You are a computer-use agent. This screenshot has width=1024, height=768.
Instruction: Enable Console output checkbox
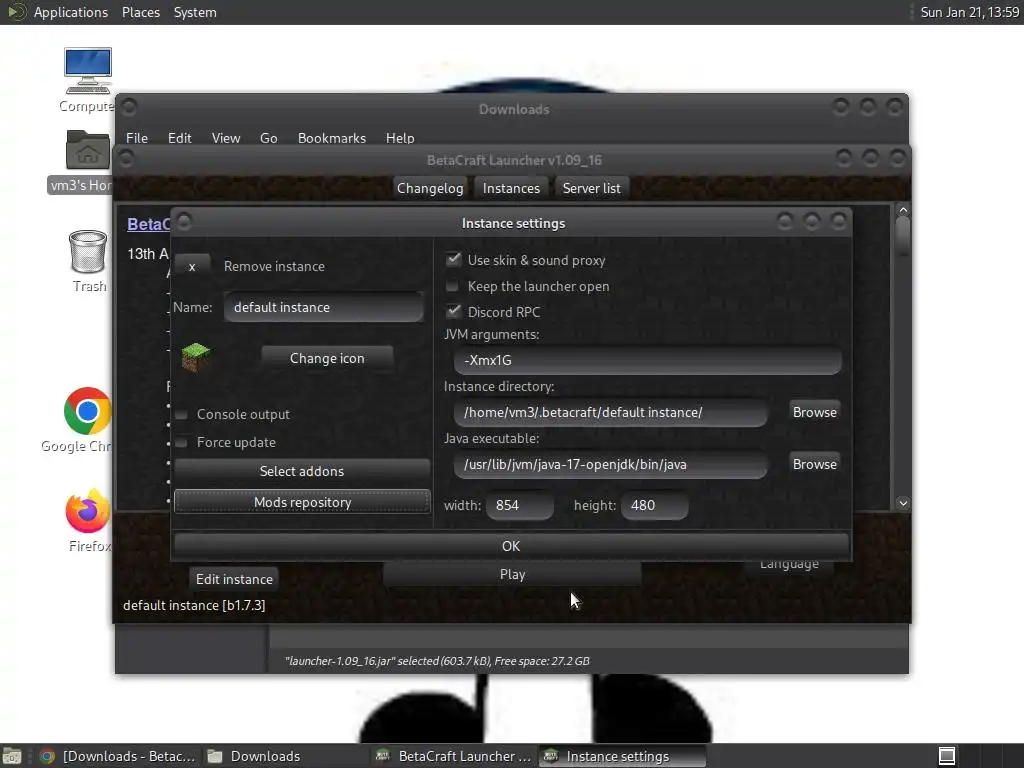(x=182, y=415)
